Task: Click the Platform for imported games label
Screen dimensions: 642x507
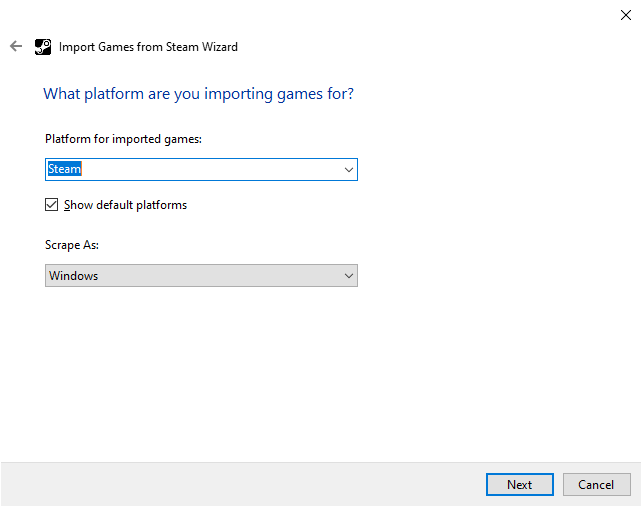Action: tap(123, 139)
